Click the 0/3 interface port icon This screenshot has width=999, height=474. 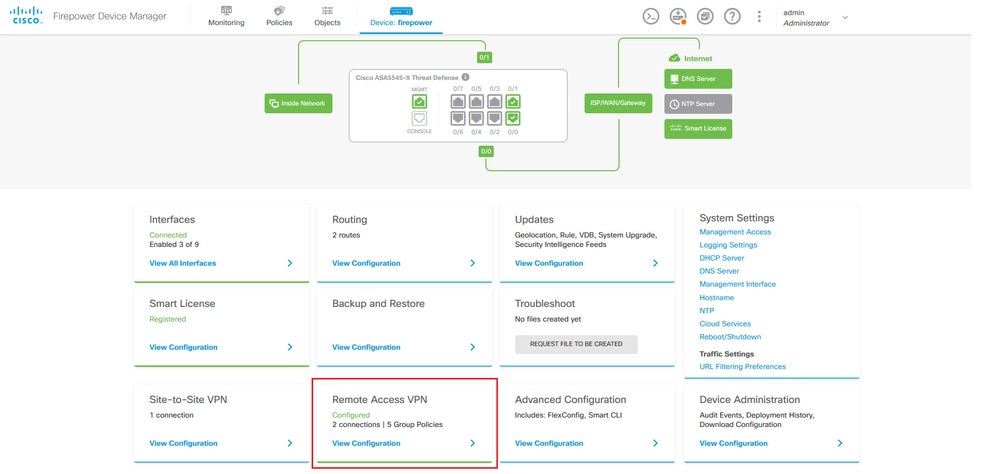coord(495,101)
